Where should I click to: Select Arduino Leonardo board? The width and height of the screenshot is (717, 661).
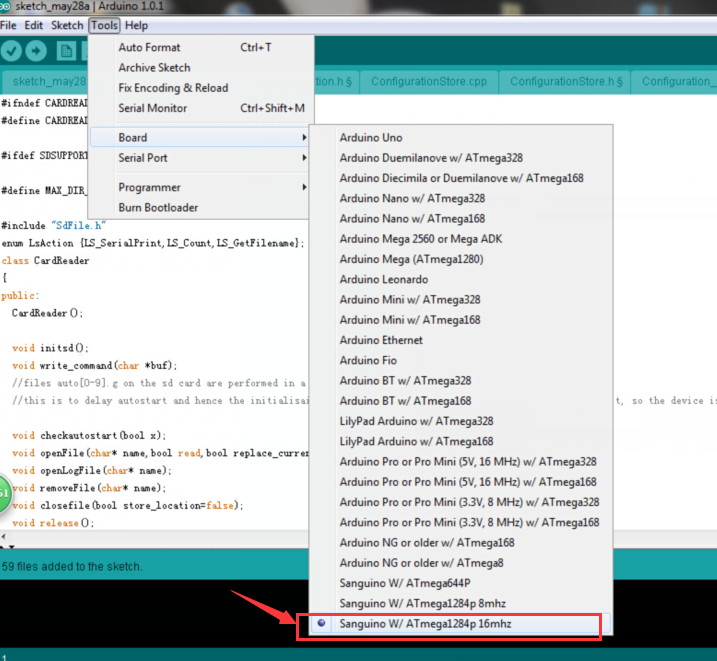(x=383, y=279)
